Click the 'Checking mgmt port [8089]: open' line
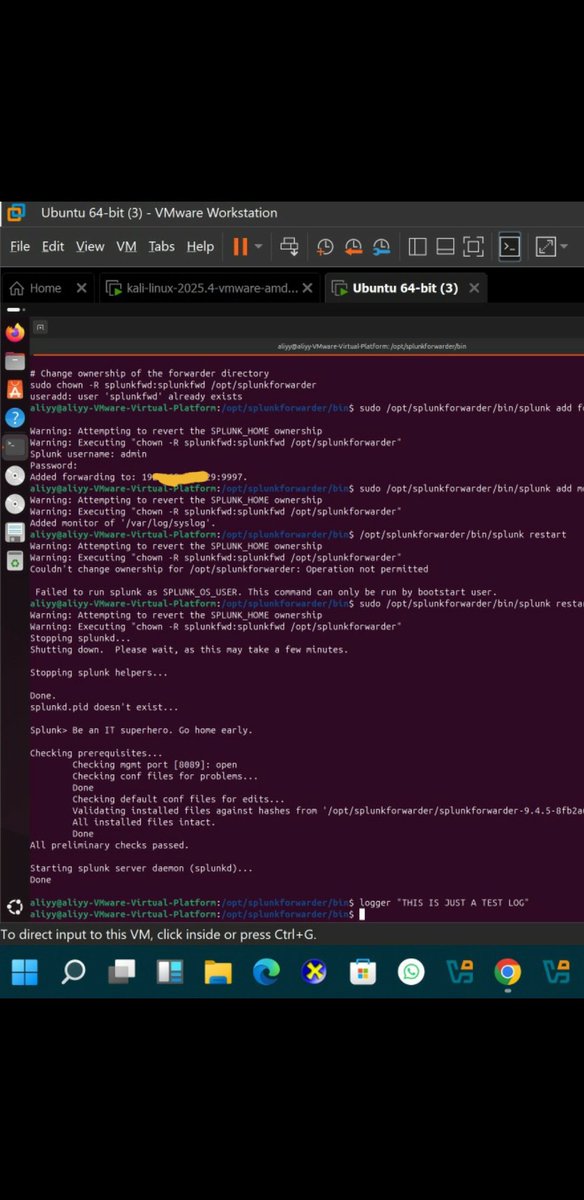The image size is (584, 1200). pyautogui.click(x=155, y=765)
